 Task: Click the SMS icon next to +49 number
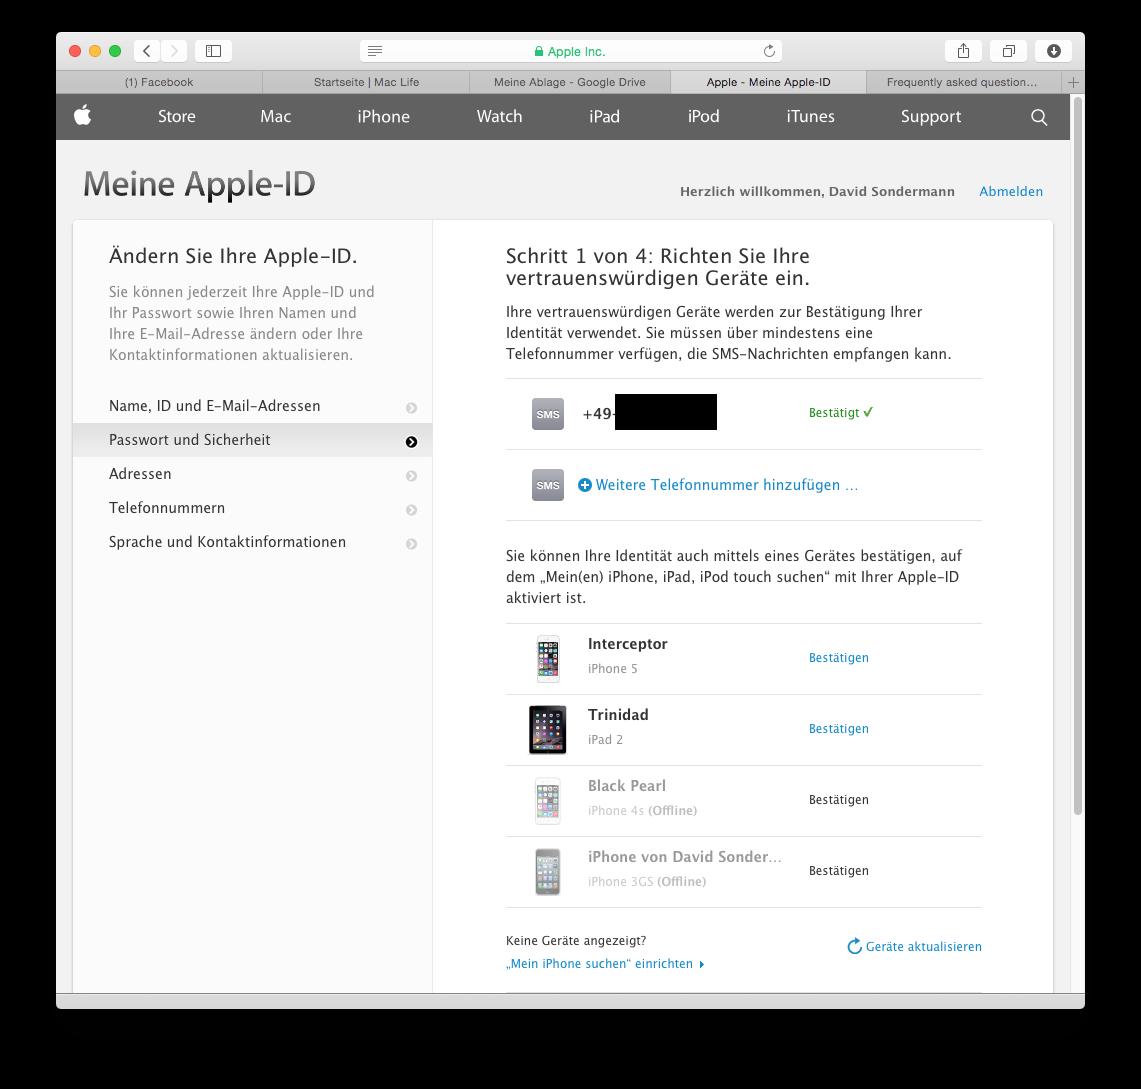[x=548, y=414]
